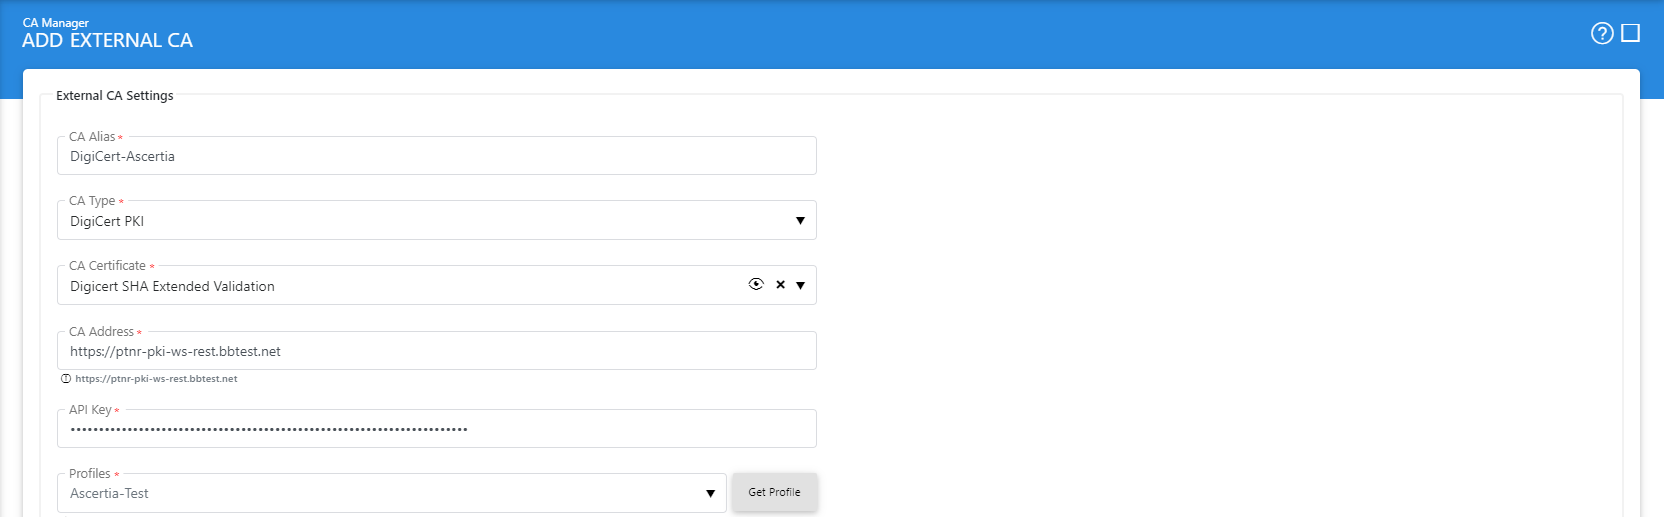Select the masked API Key field
The height and width of the screenshot is (517, 1664).
436,429
